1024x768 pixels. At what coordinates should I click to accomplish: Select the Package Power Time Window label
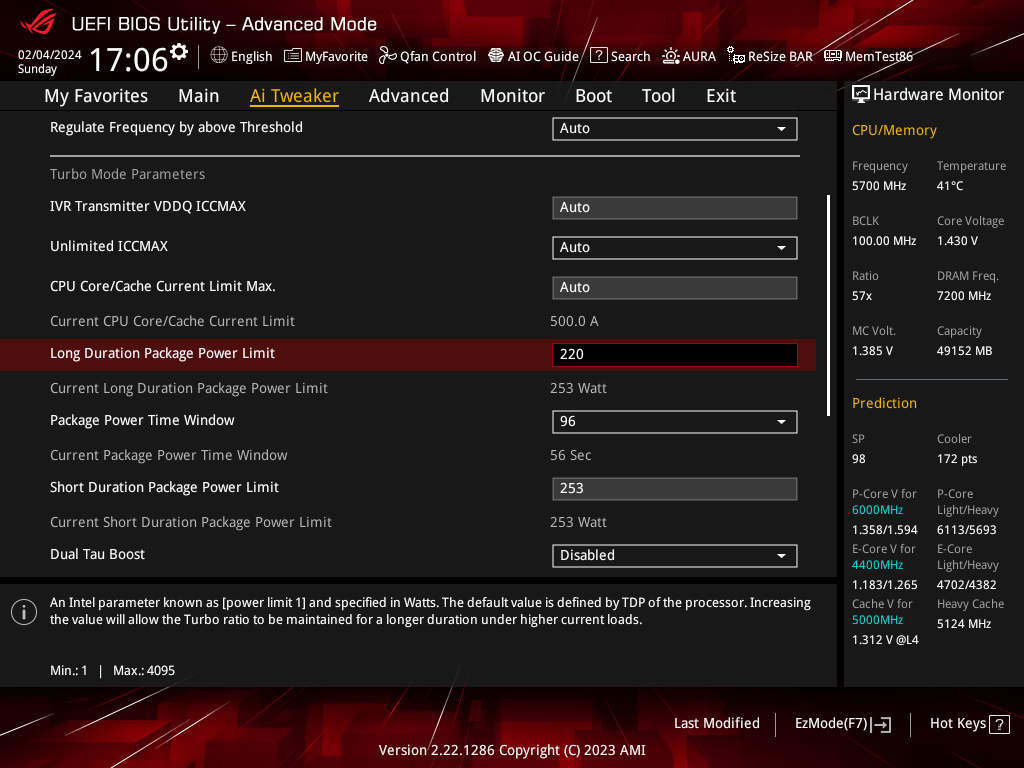pyautogui.click(x=142, y=421)
